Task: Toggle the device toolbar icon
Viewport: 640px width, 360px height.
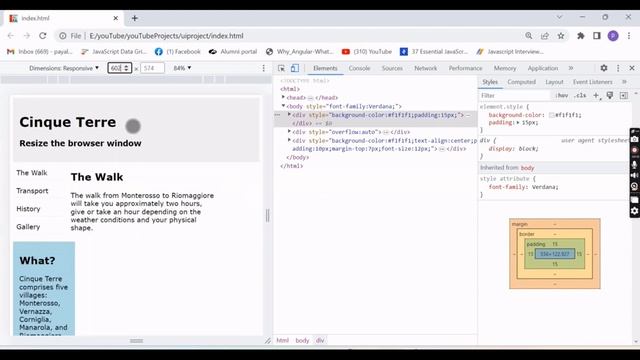Action: pos(295,68)
